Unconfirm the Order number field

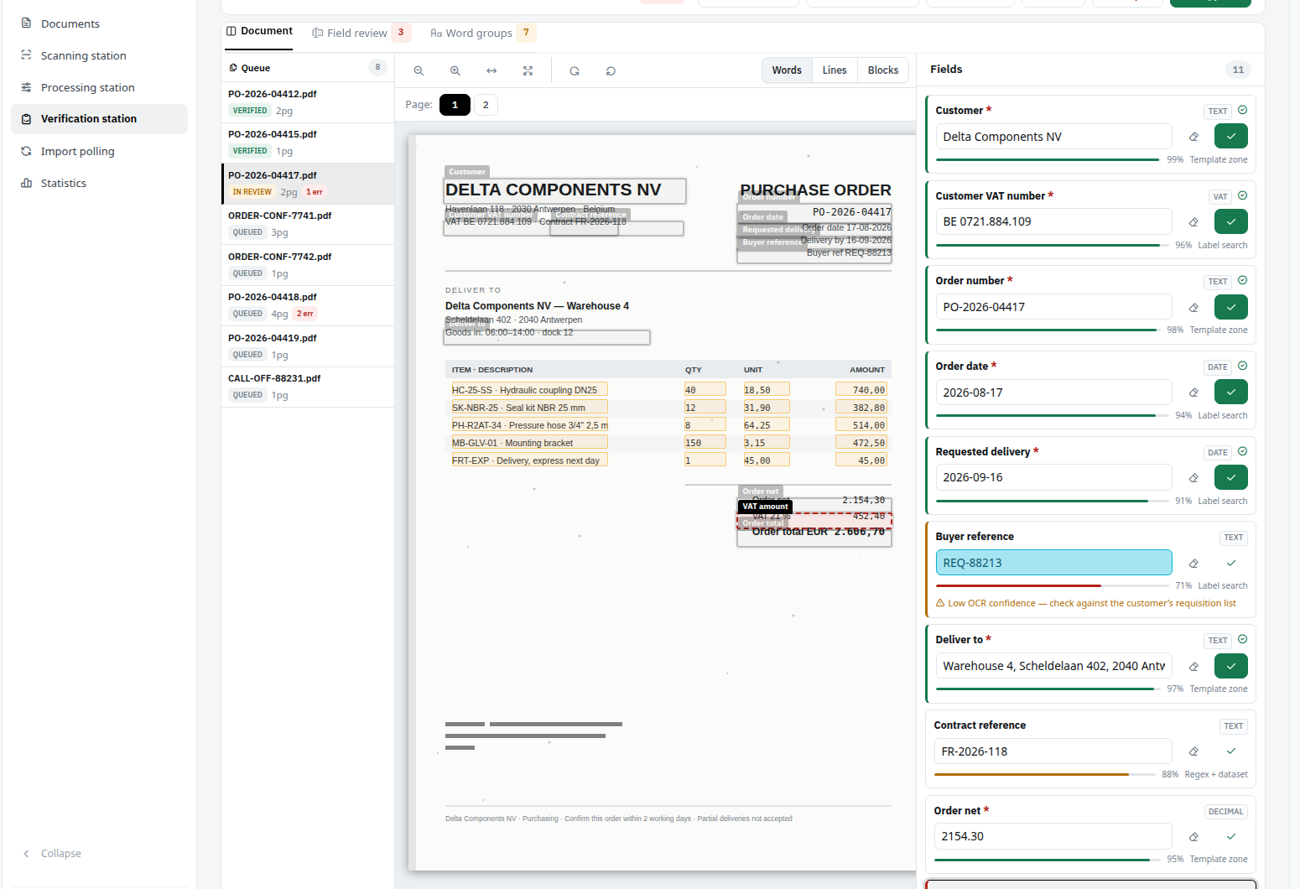(1231, 307)
